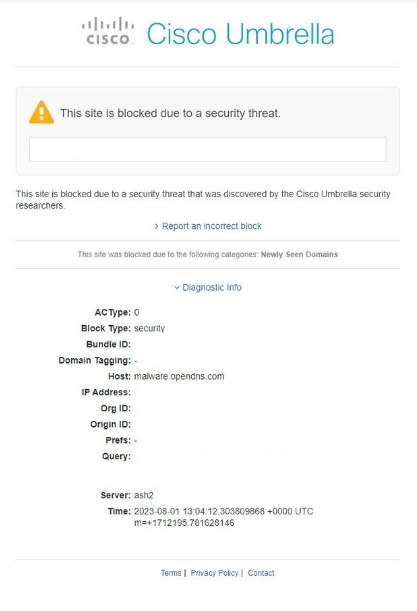Click the Block Type security value

coord(150,328)
